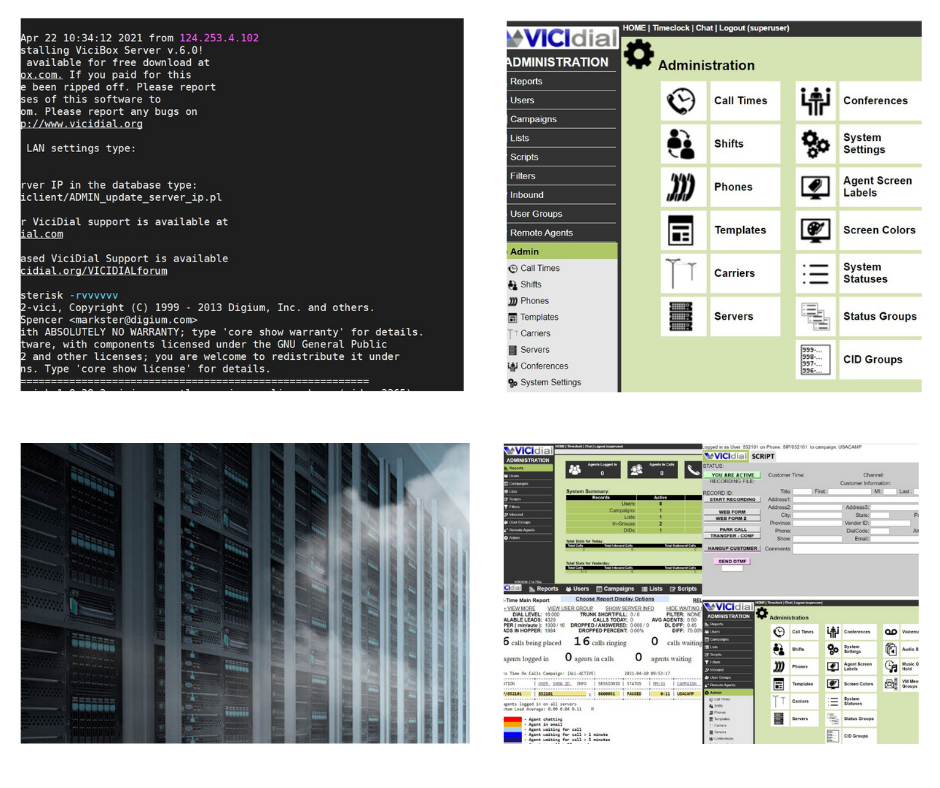Click the large Status Groups documents icon
The image size is (940, 788).
(817, 317)
